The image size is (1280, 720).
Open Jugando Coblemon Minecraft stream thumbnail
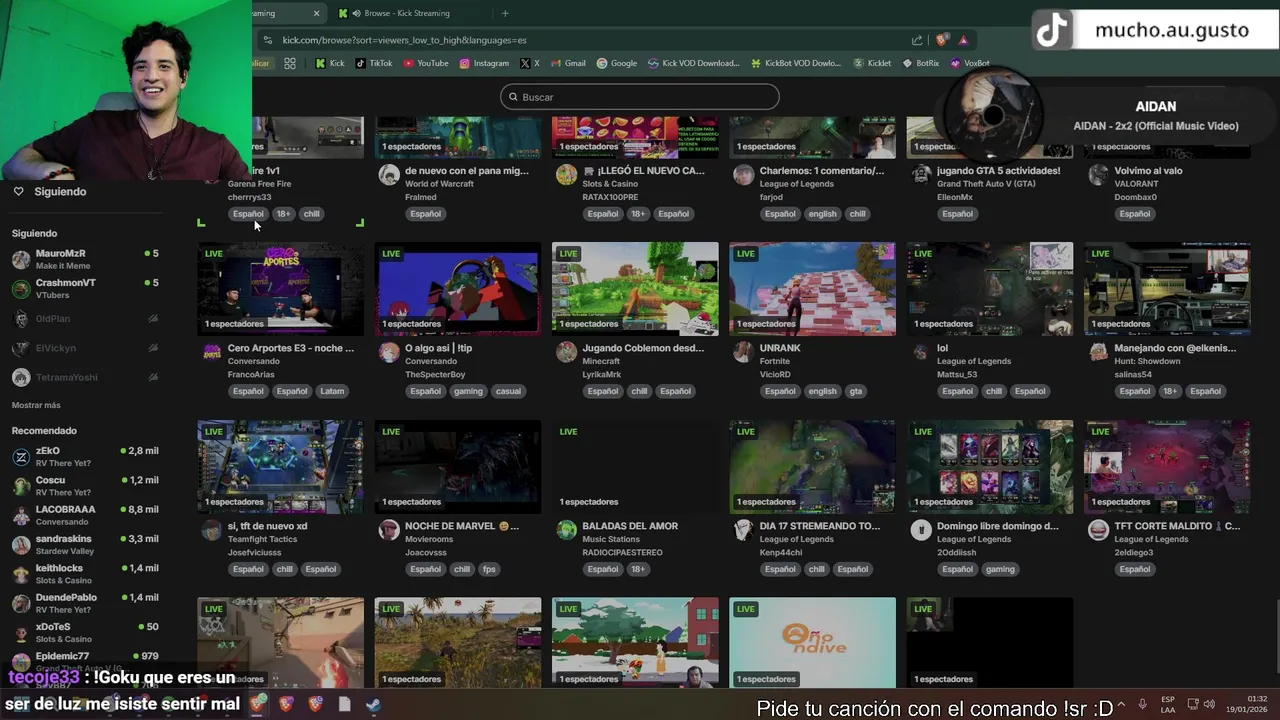coord(635,288)
